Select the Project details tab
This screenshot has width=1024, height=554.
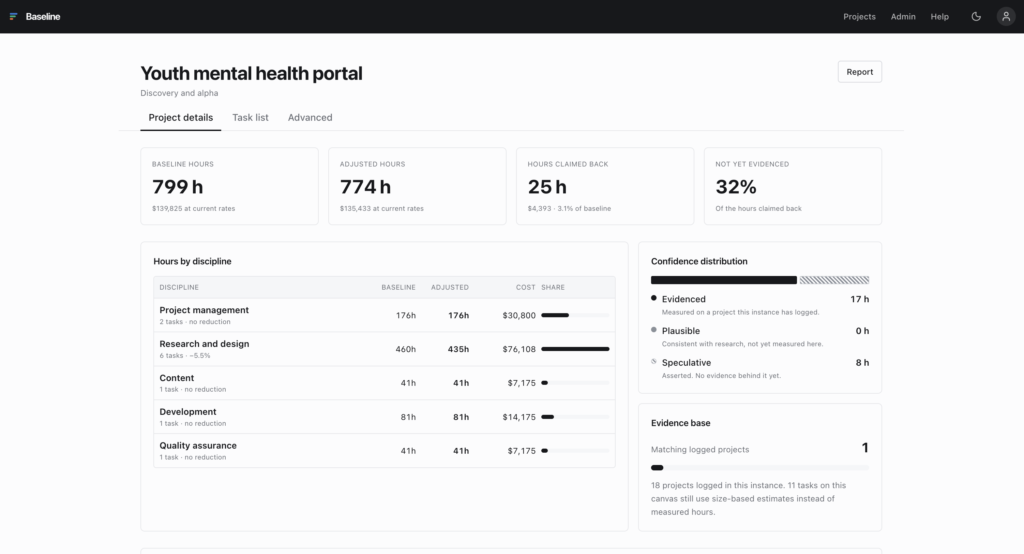point(181,118)
